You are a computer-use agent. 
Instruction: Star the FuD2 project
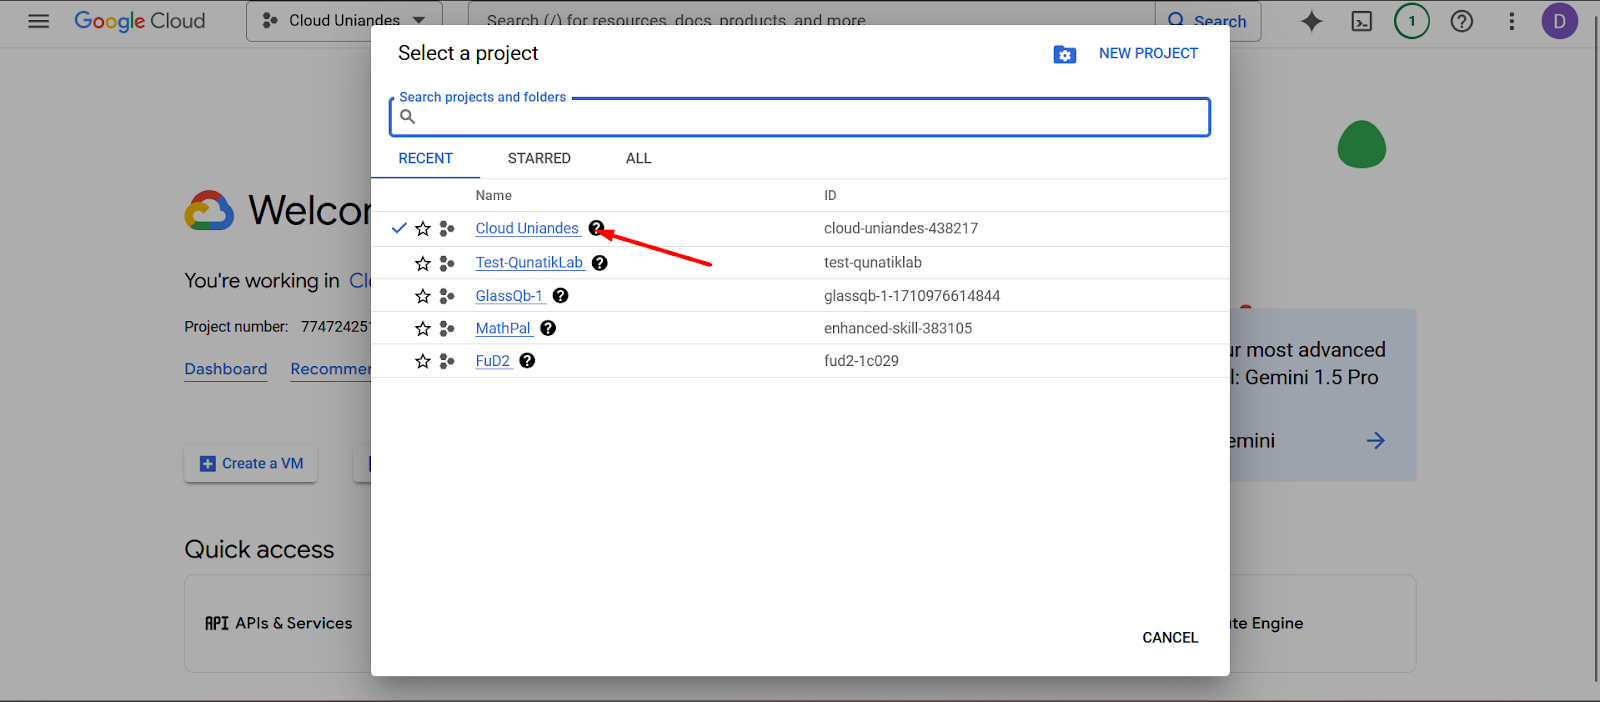423,361
